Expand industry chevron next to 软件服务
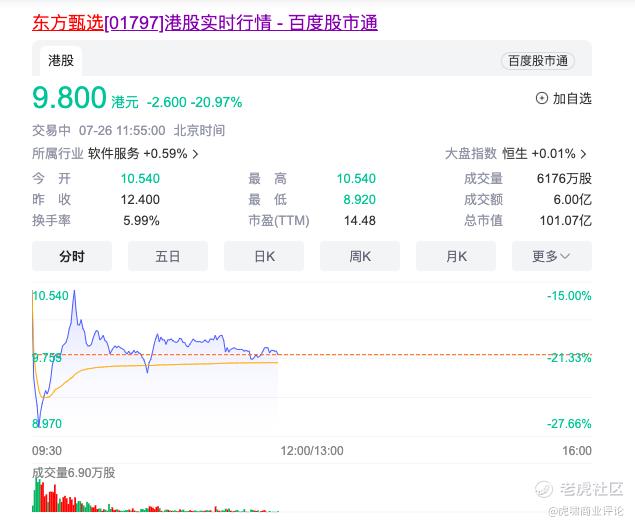Viewport: 635px width, 525px height. coord(195,154)
